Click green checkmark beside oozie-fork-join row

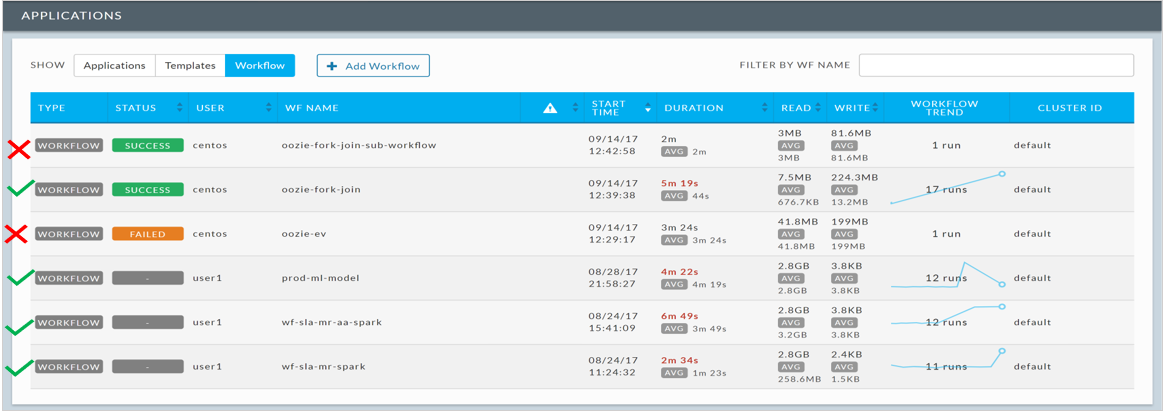point(19,188)
